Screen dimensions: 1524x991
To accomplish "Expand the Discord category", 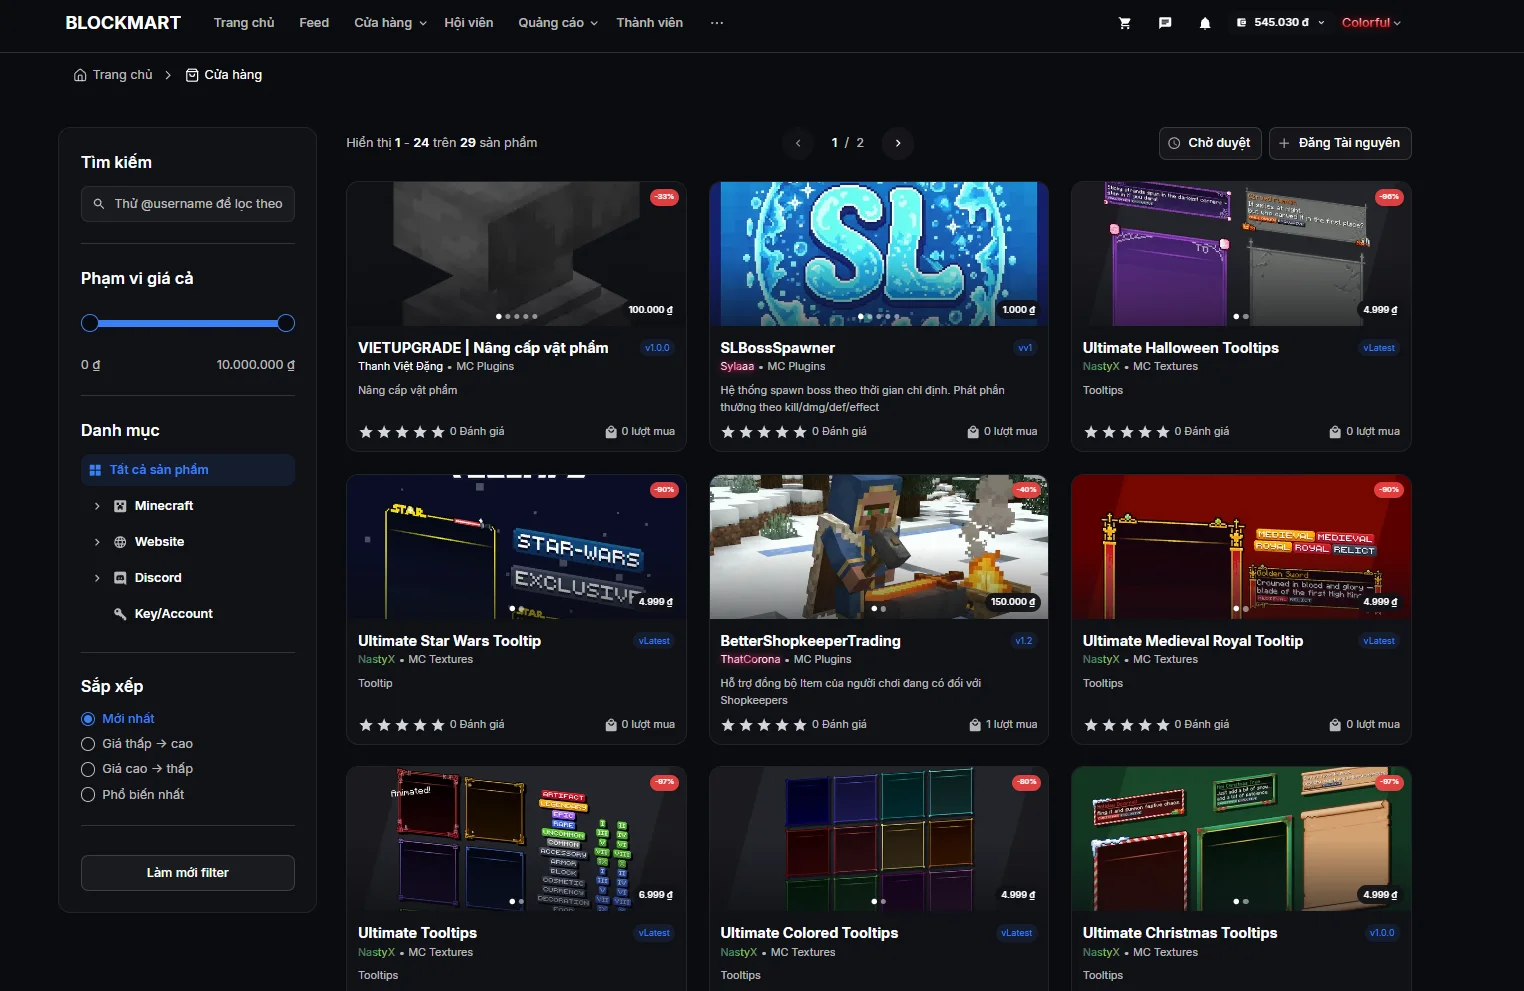I will 97,578.
